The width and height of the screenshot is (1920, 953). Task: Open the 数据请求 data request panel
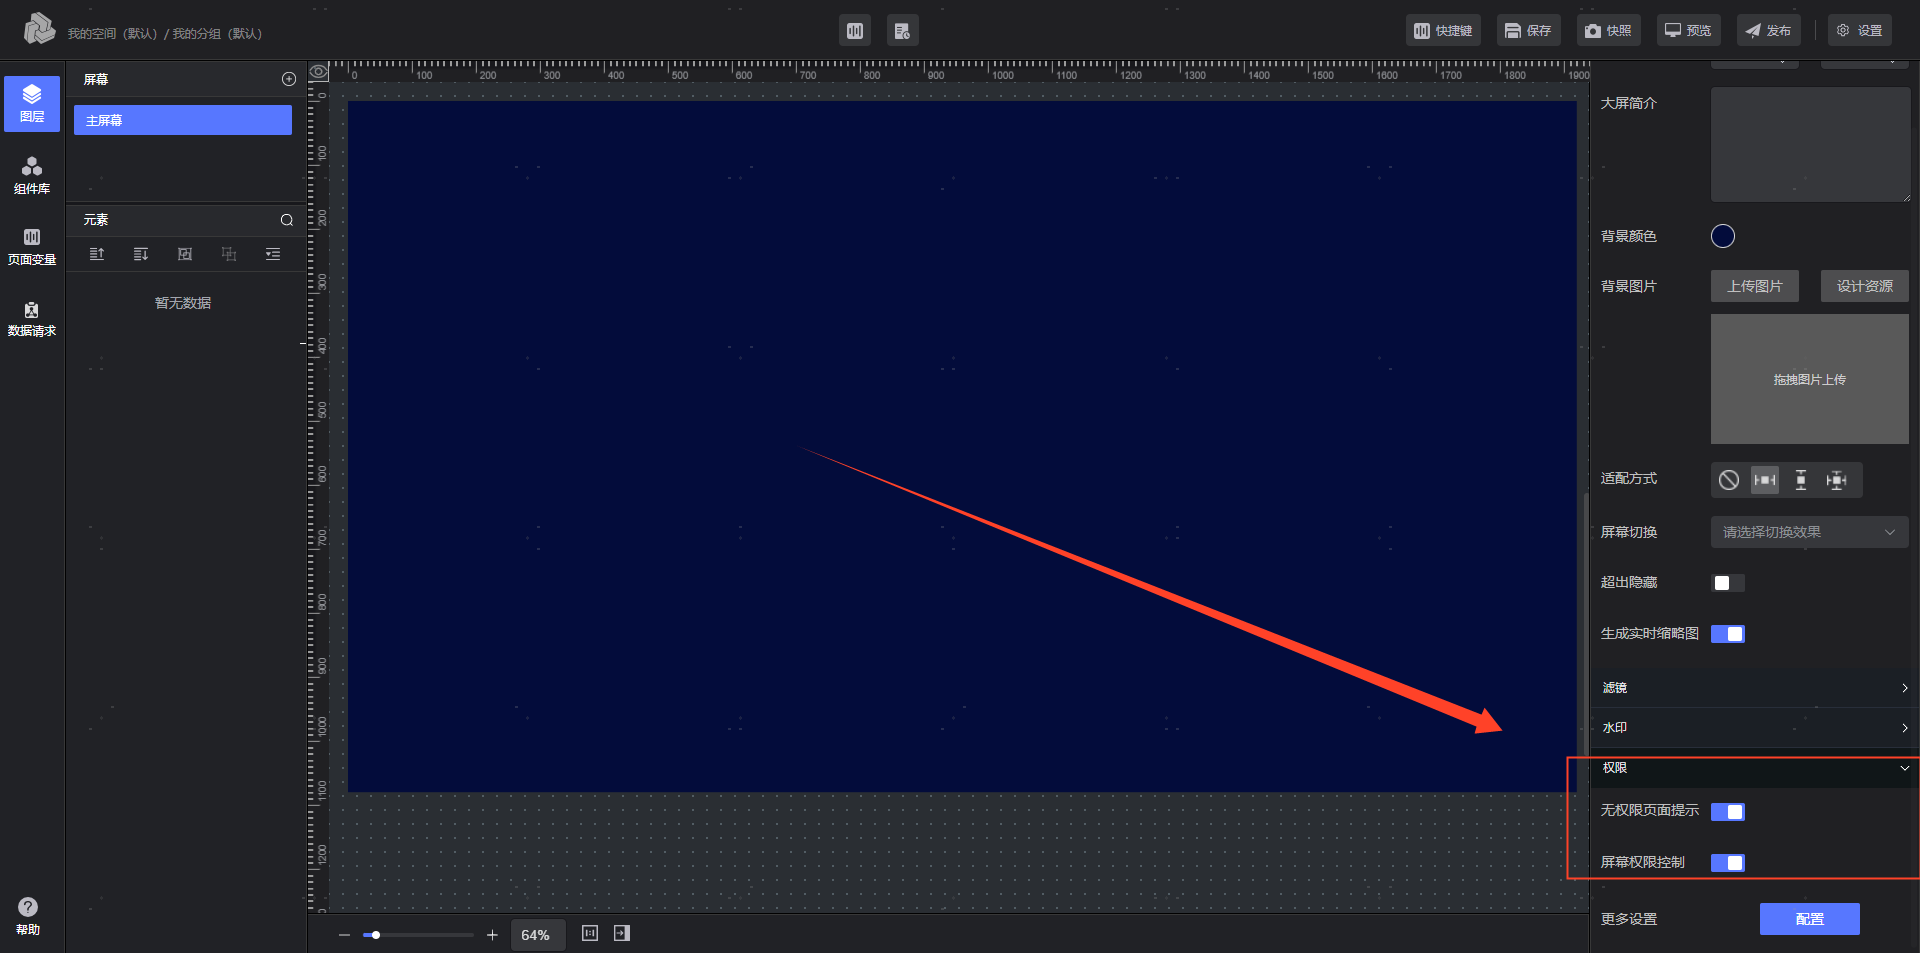pos(32,318)
